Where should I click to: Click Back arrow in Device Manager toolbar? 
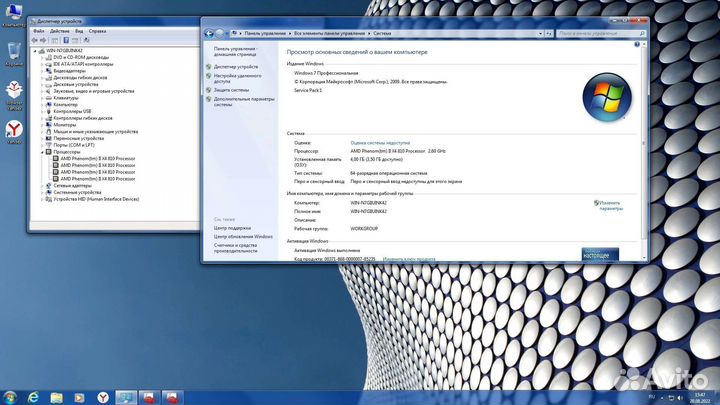pos(34,40)
